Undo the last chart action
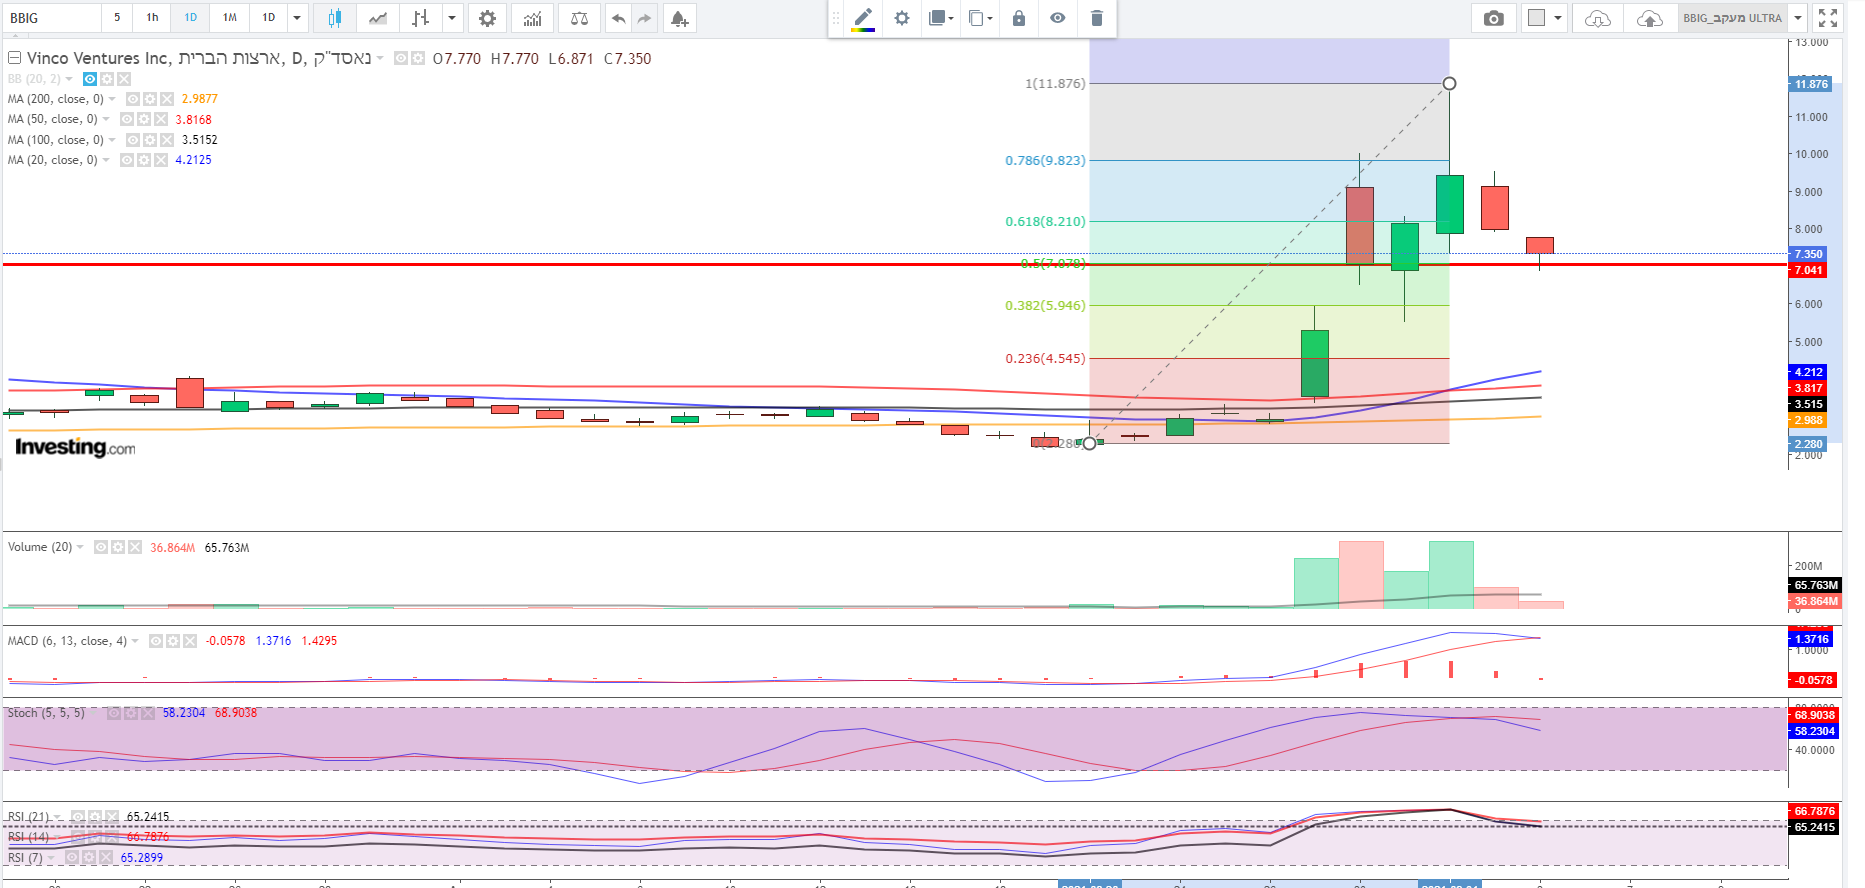 click(618, 18)
